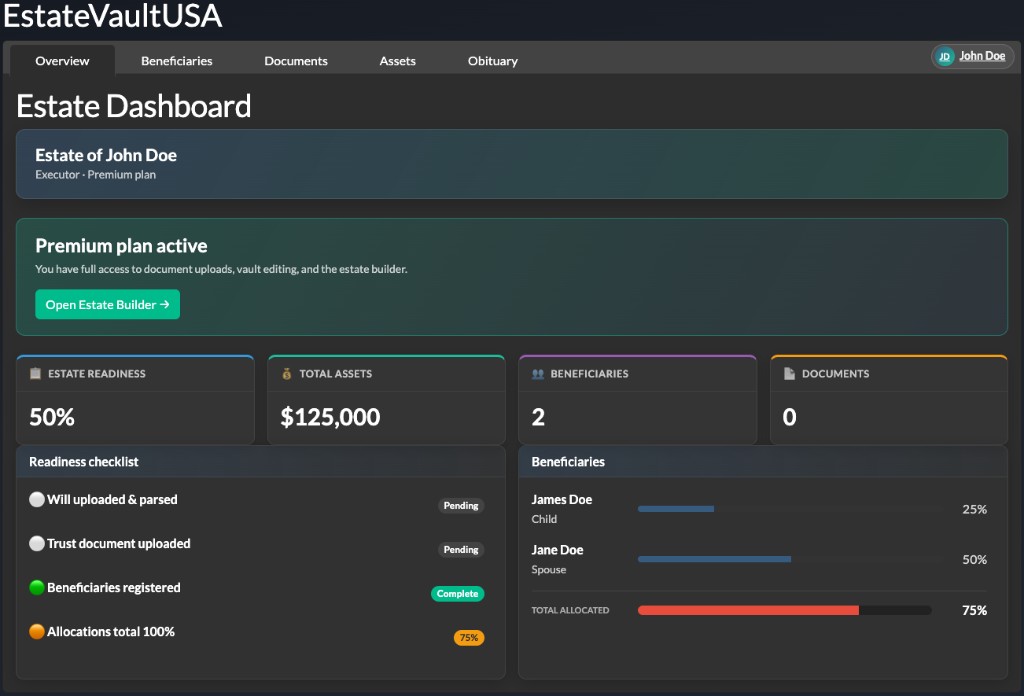Select the Documents 0 card
The width and height of the screenshot is (1024, 696).
click(889, 400)
